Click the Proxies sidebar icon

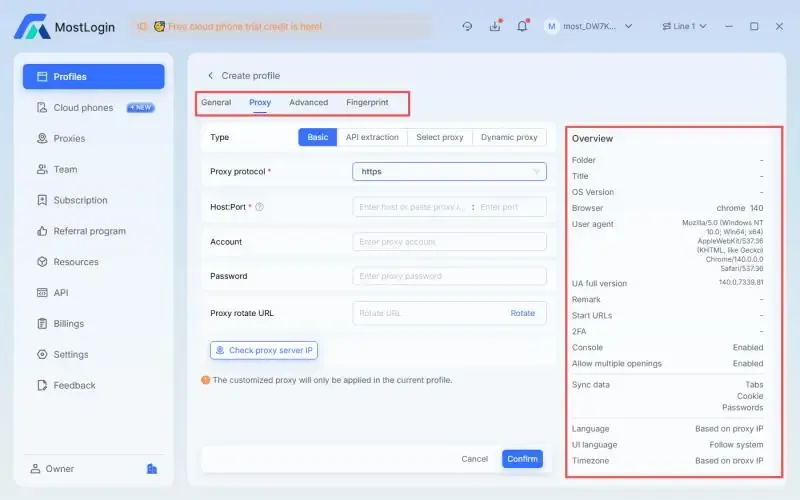42,138
